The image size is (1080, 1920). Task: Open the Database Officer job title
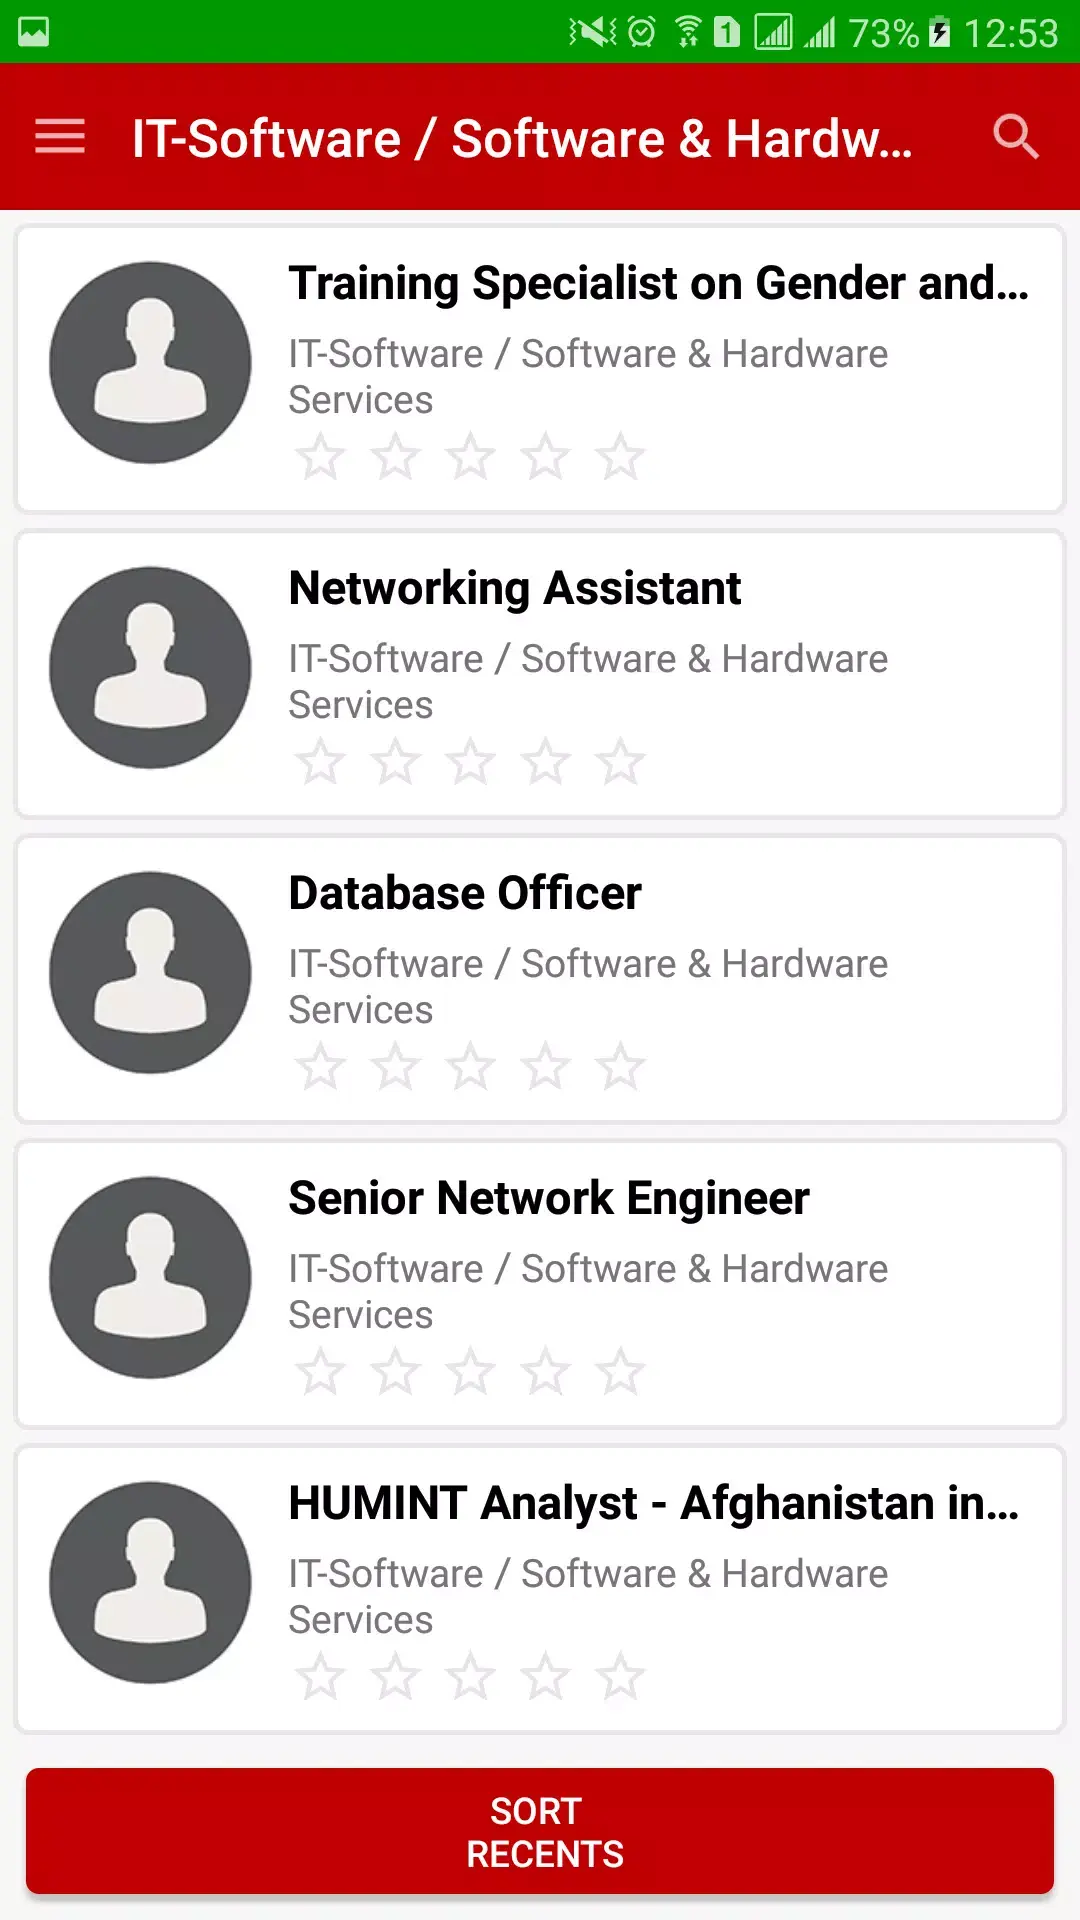click(465, 893)
